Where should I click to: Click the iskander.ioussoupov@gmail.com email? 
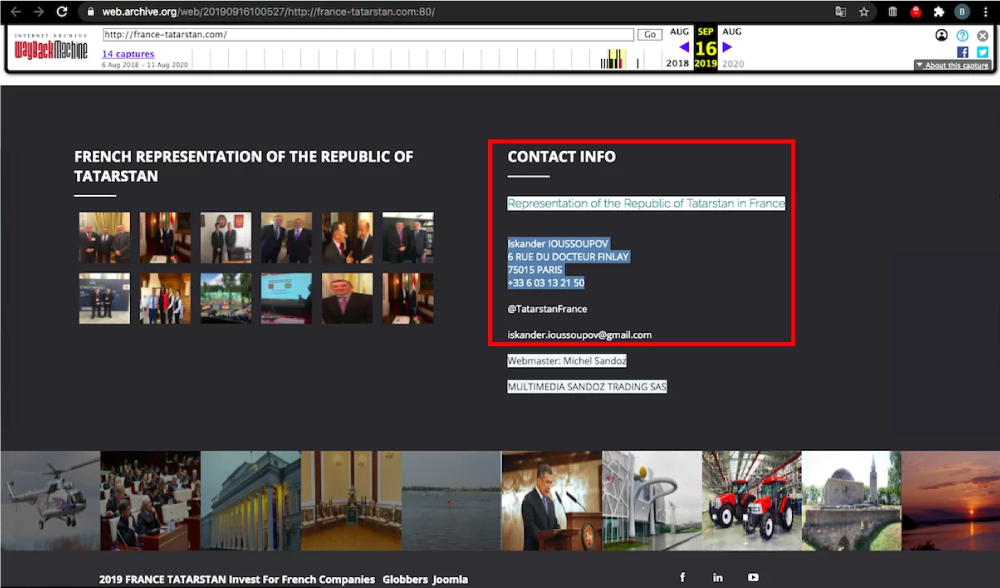[x=580, y=335]
